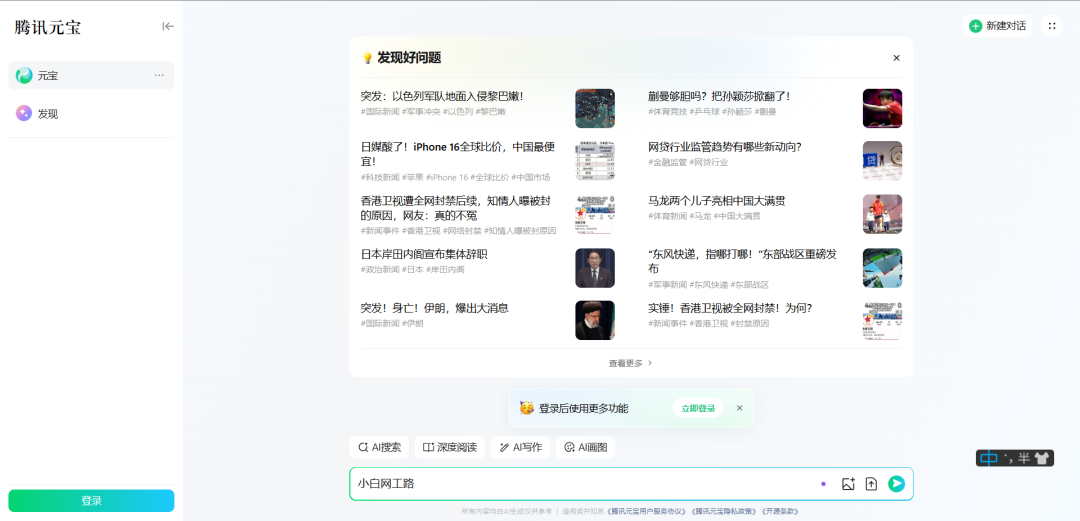Open the 东风快递 东部战区 headline

(742, 261)
